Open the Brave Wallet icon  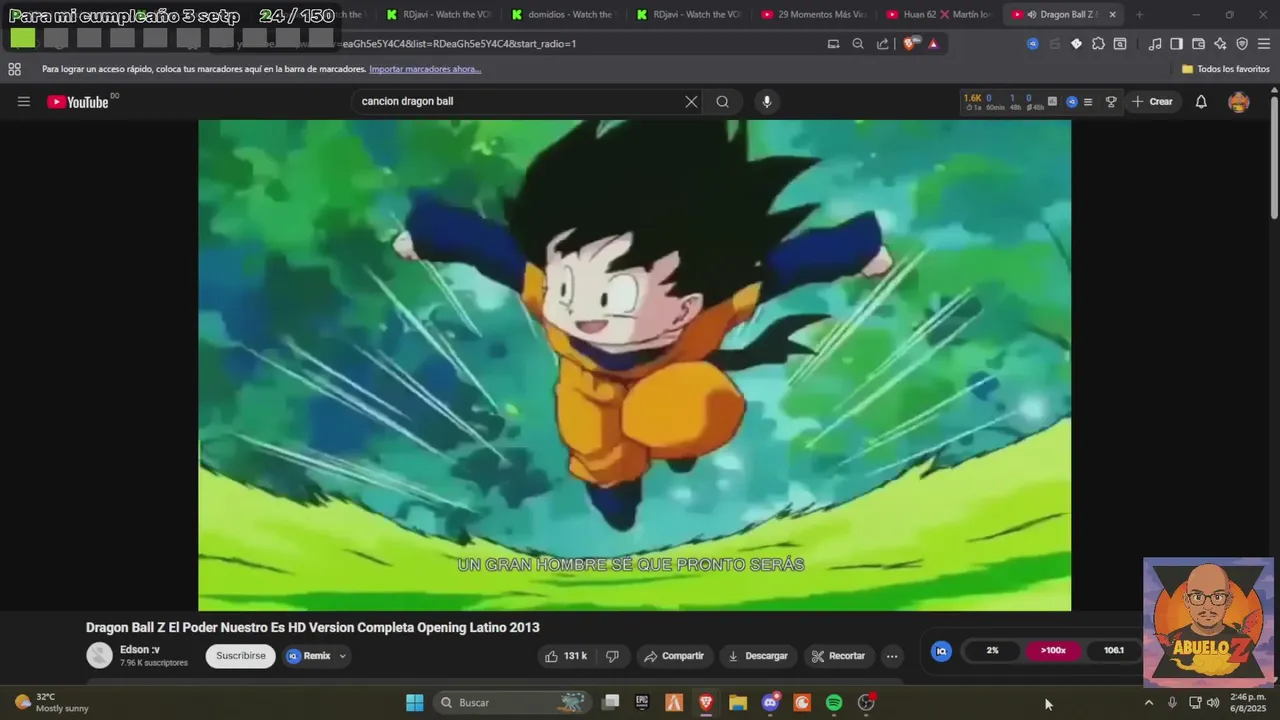[x=1198, y=43]
